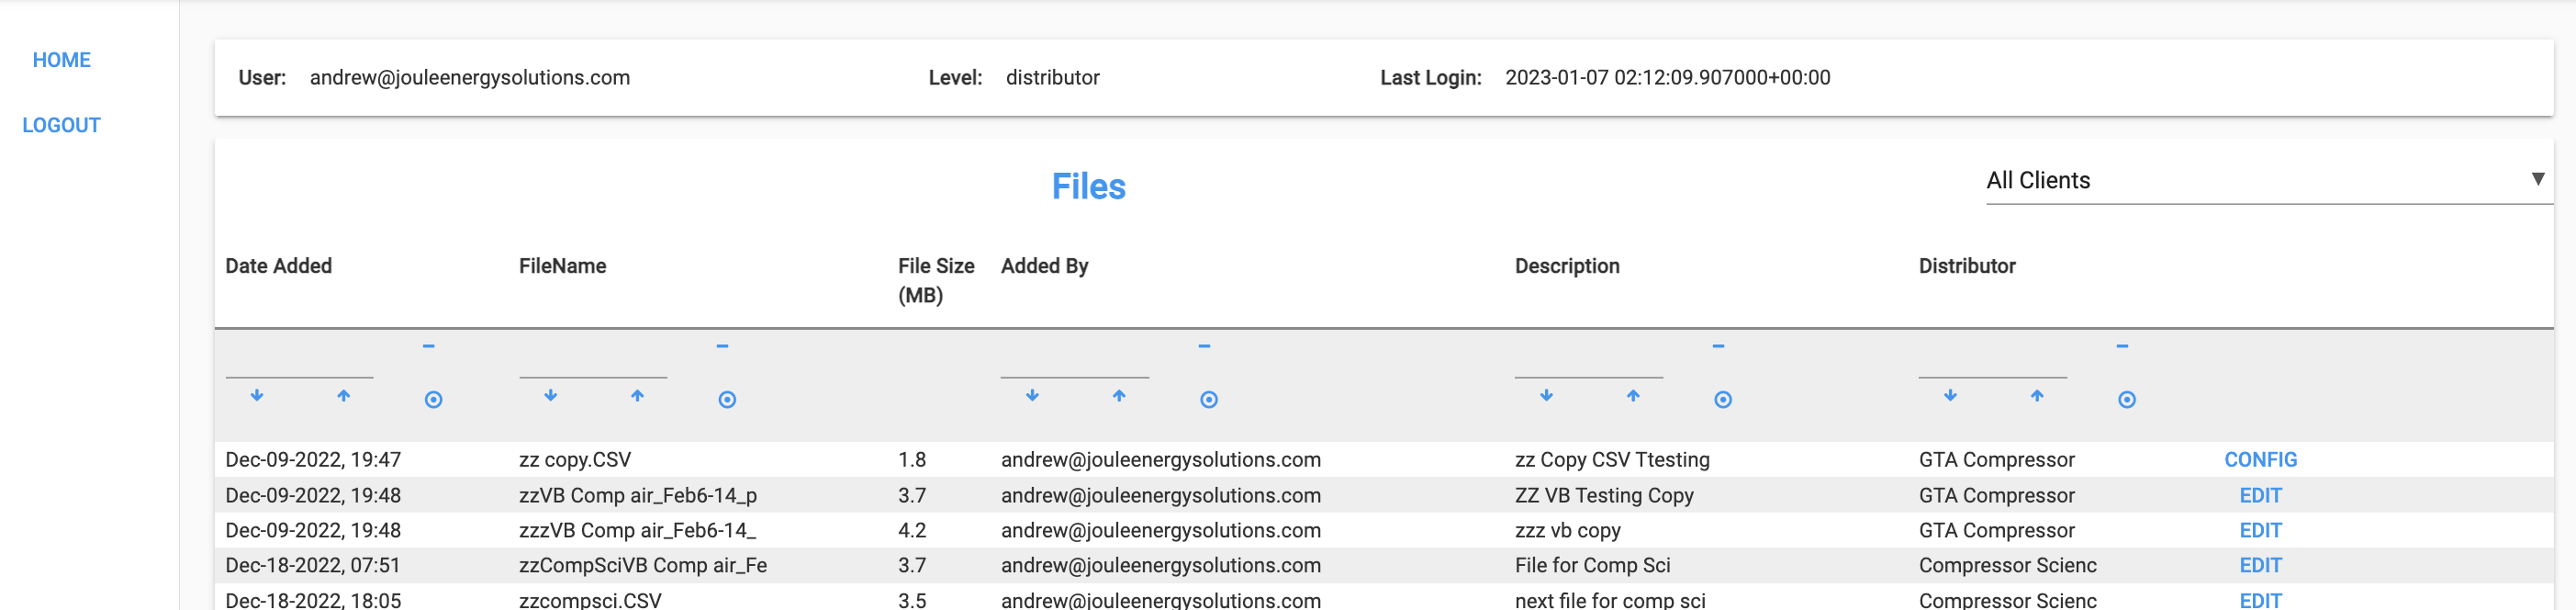Select file name zzzVB Comp air_Feb6-14_
Image resolution: width=2576 pixels, height=610 pixels.
[638, 531]
